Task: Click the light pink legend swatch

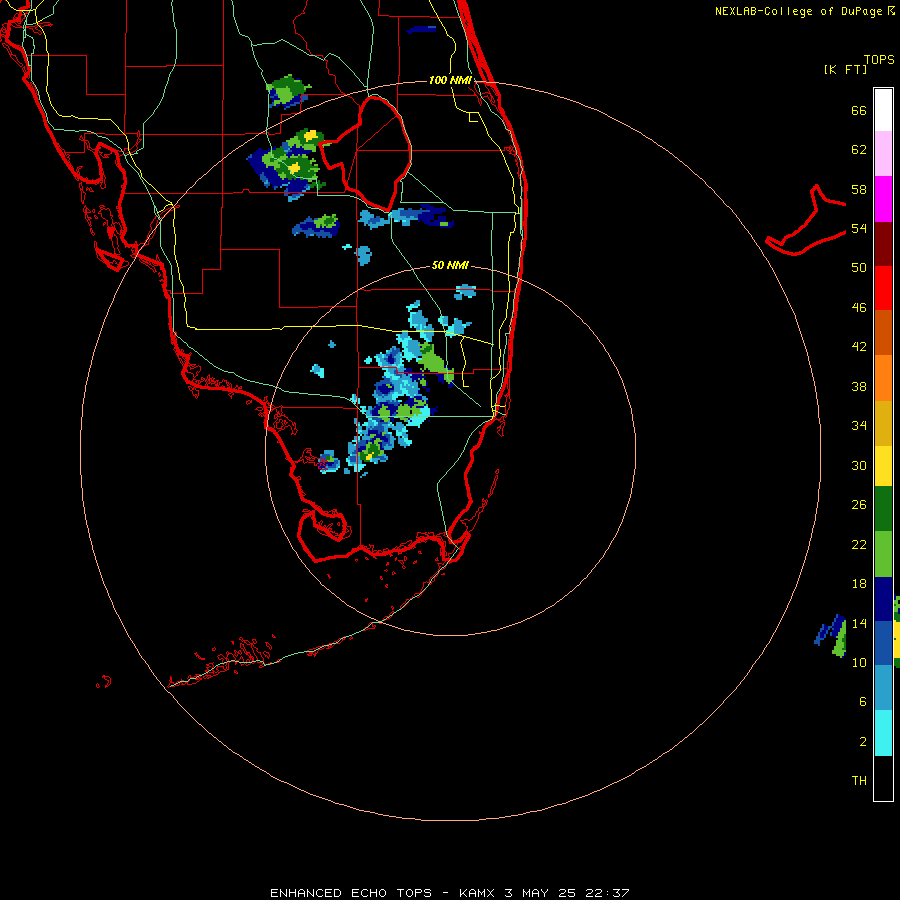Action: 883,153
